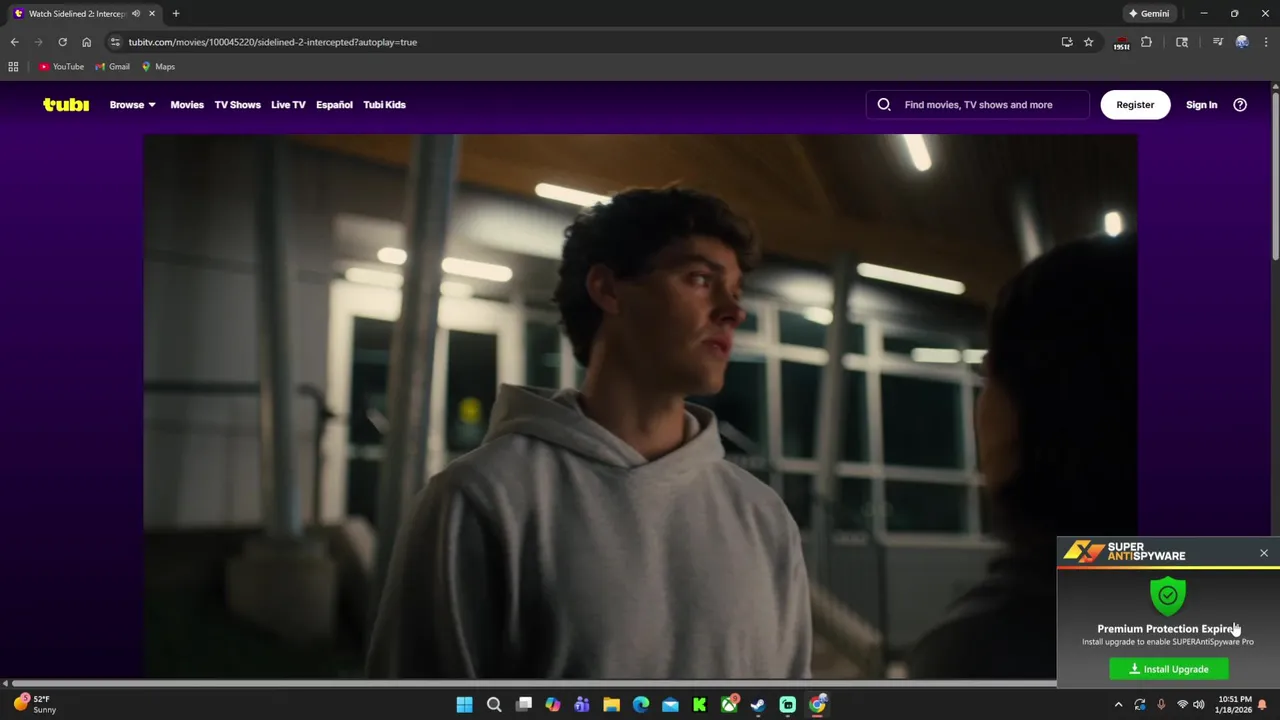Click the Register button
Viewport: 1280px width, 720px height.
(x=1135, y=104)
